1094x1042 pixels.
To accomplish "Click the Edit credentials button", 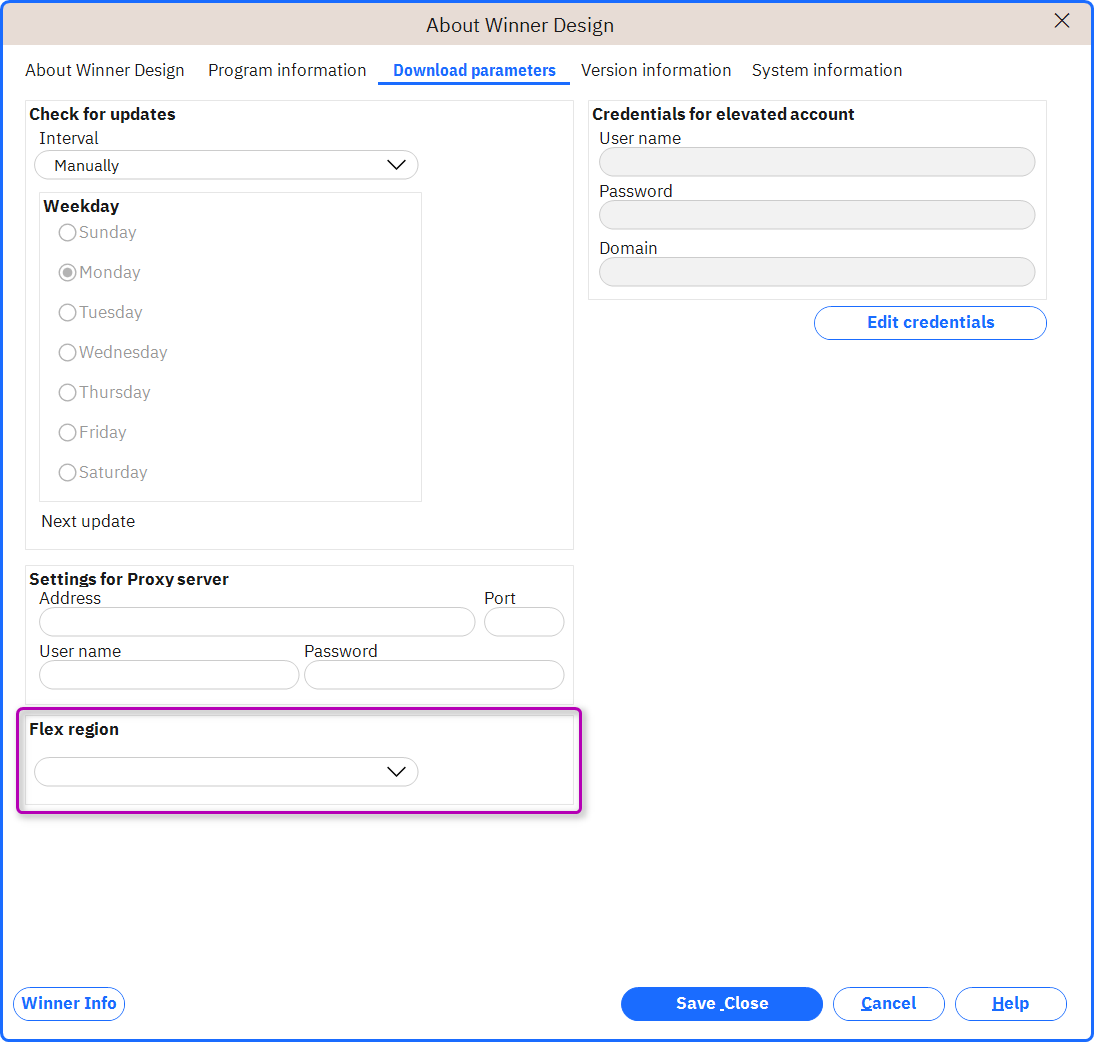I will 930,323.
